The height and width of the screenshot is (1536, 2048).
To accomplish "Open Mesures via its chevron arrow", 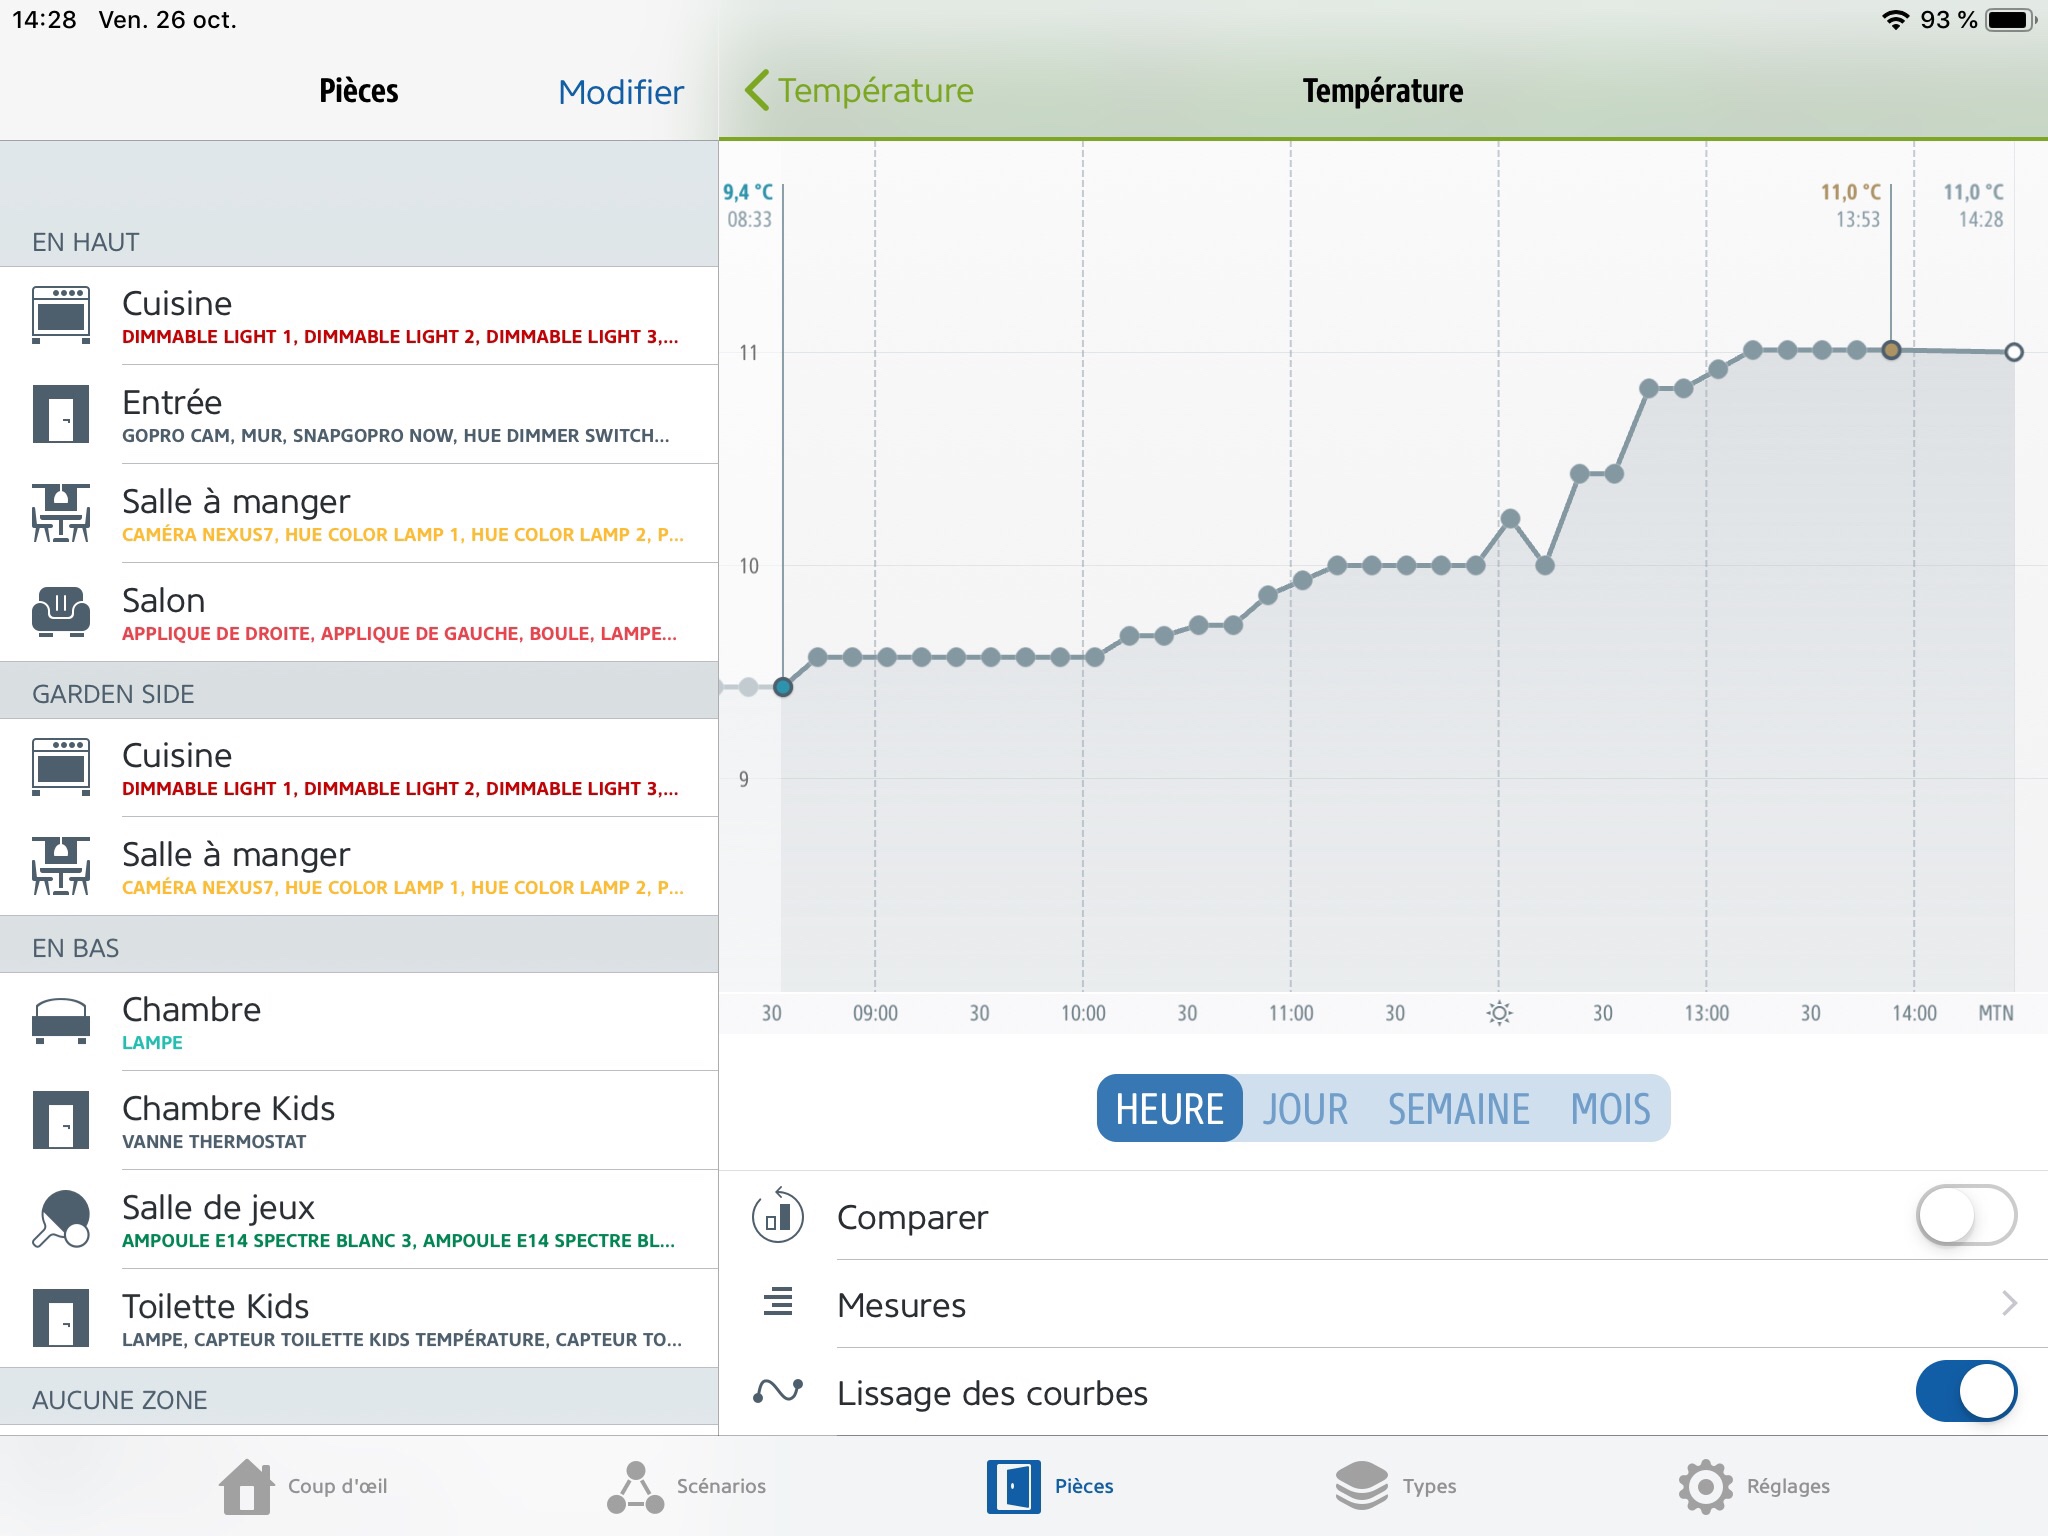I will pyautogui.click(x=2009, y=1303).
